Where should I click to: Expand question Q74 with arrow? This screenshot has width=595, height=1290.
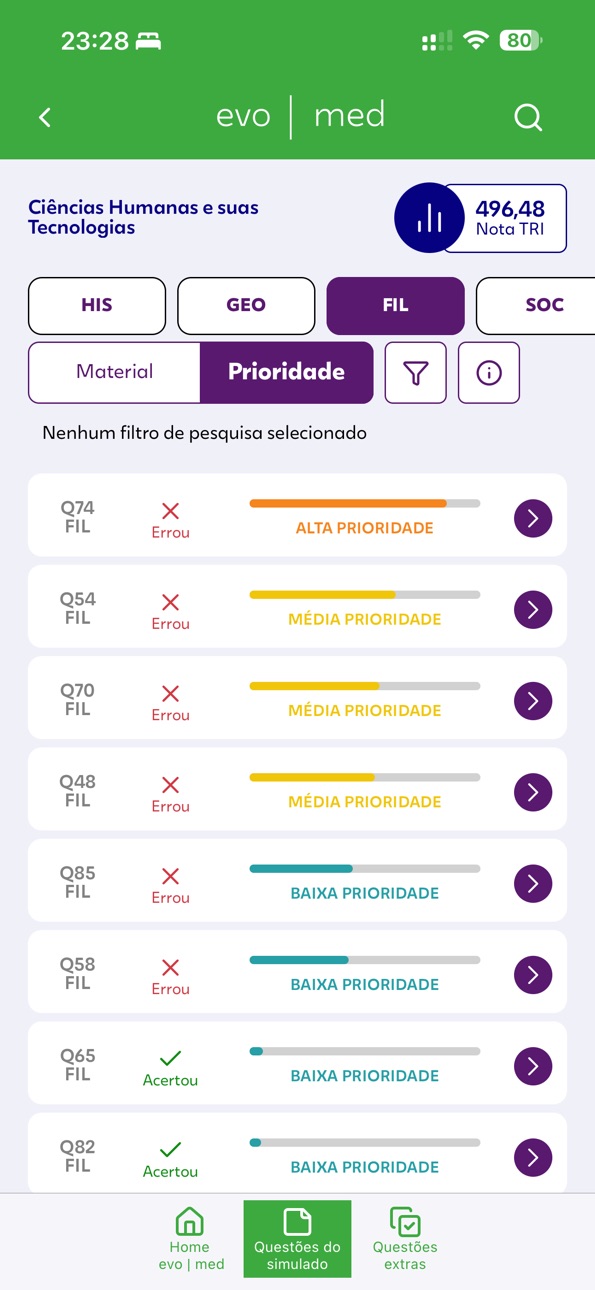(533, 518)
